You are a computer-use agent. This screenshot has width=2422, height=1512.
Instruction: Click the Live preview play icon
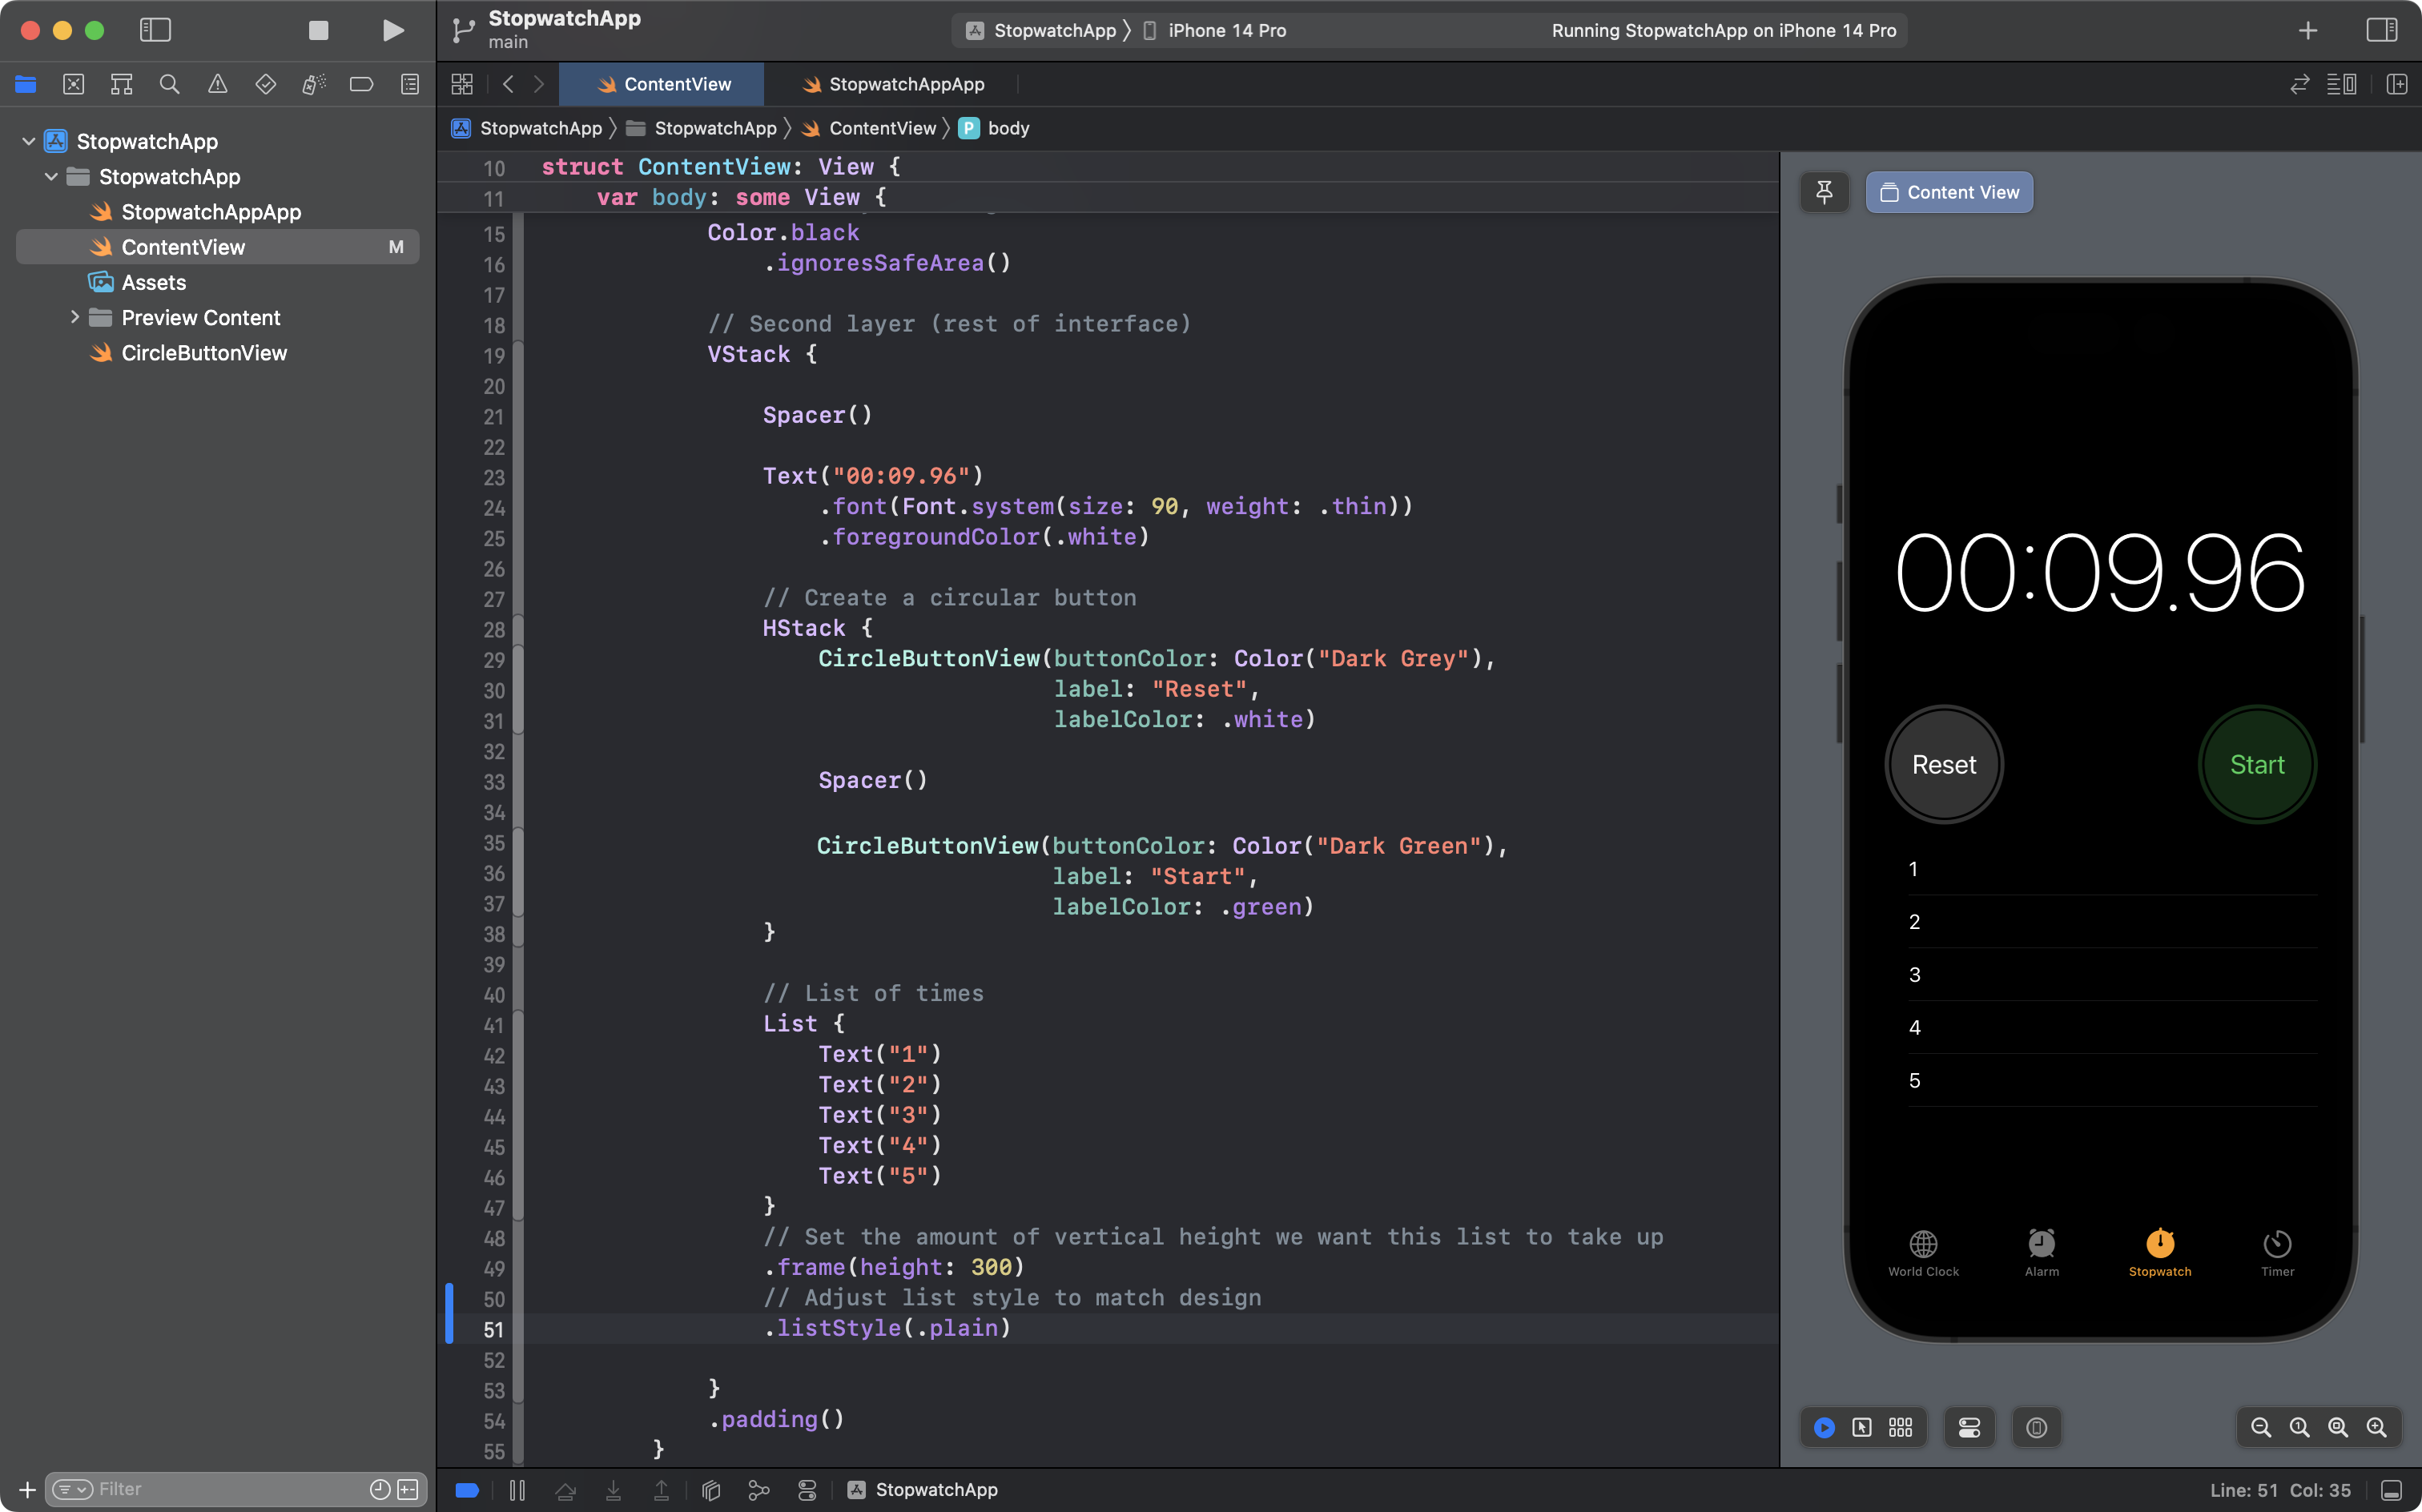(1824, 1427)
